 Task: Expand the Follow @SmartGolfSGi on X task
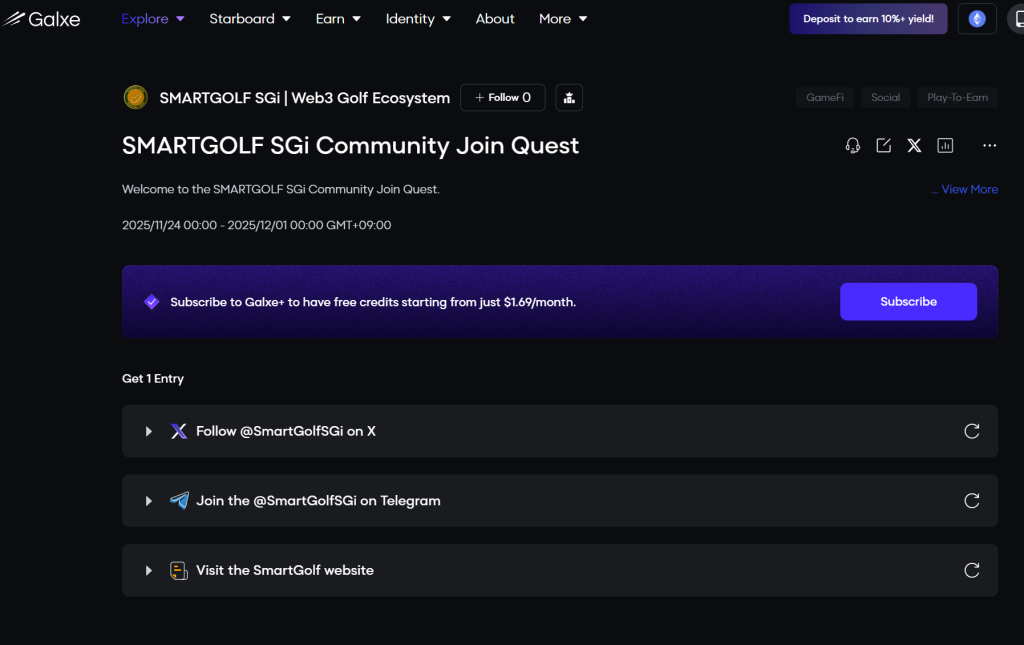pos(149,432)
